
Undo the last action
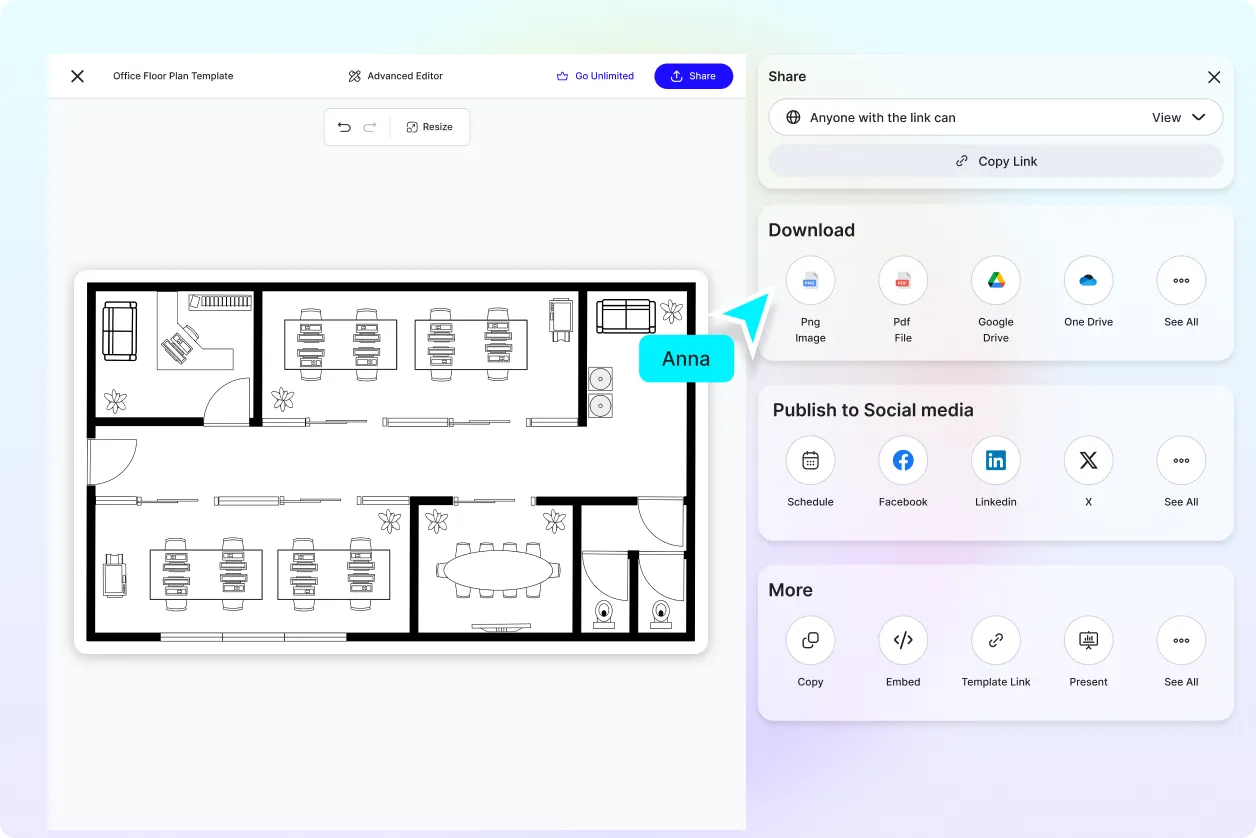coord(344,127)
